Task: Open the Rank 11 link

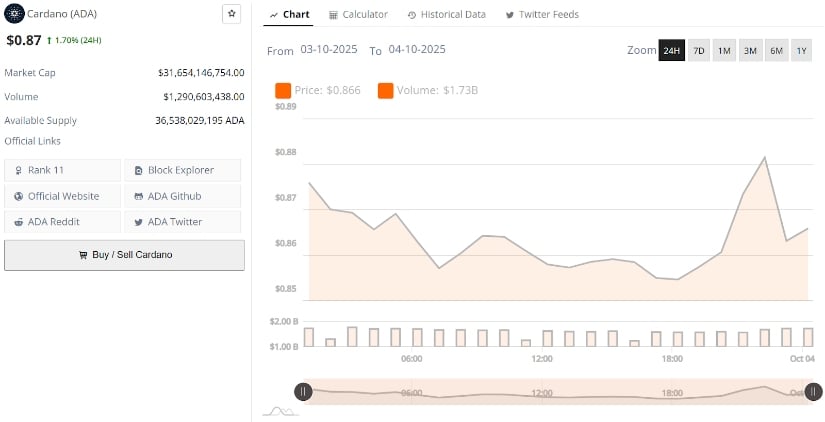Action: pyautogui.click(x=63, y=170)
